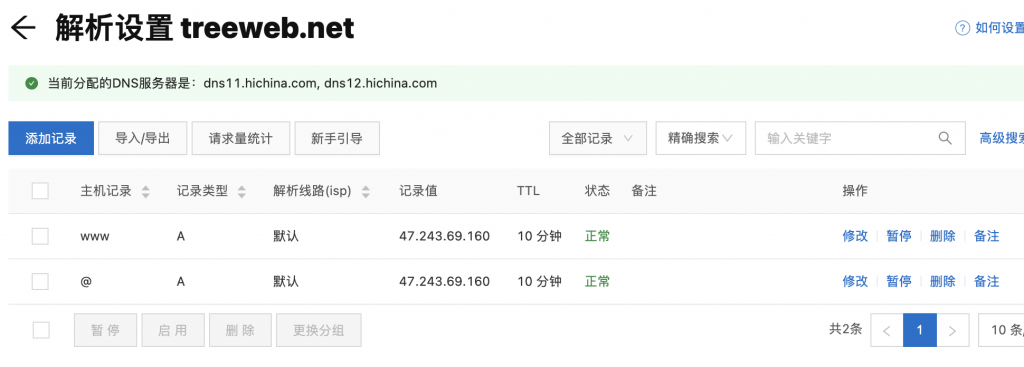1024x367 pixels.
Task: Go to next page arrow
Action: click(x=952, y=330)
